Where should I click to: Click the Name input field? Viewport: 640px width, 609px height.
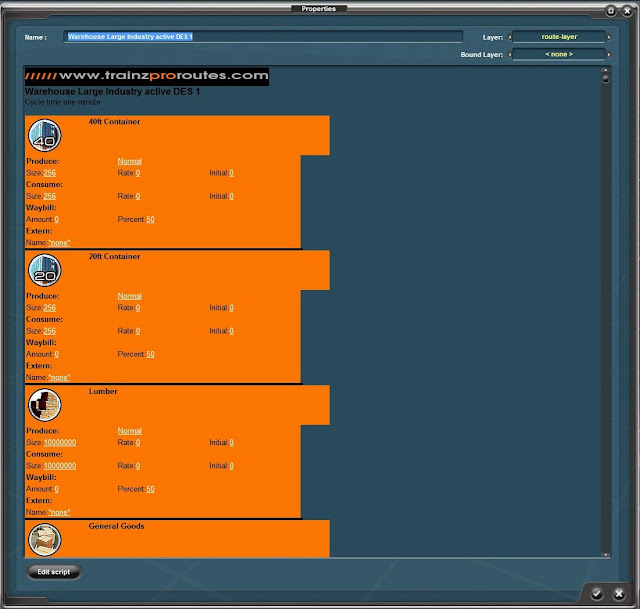(263, 37)
